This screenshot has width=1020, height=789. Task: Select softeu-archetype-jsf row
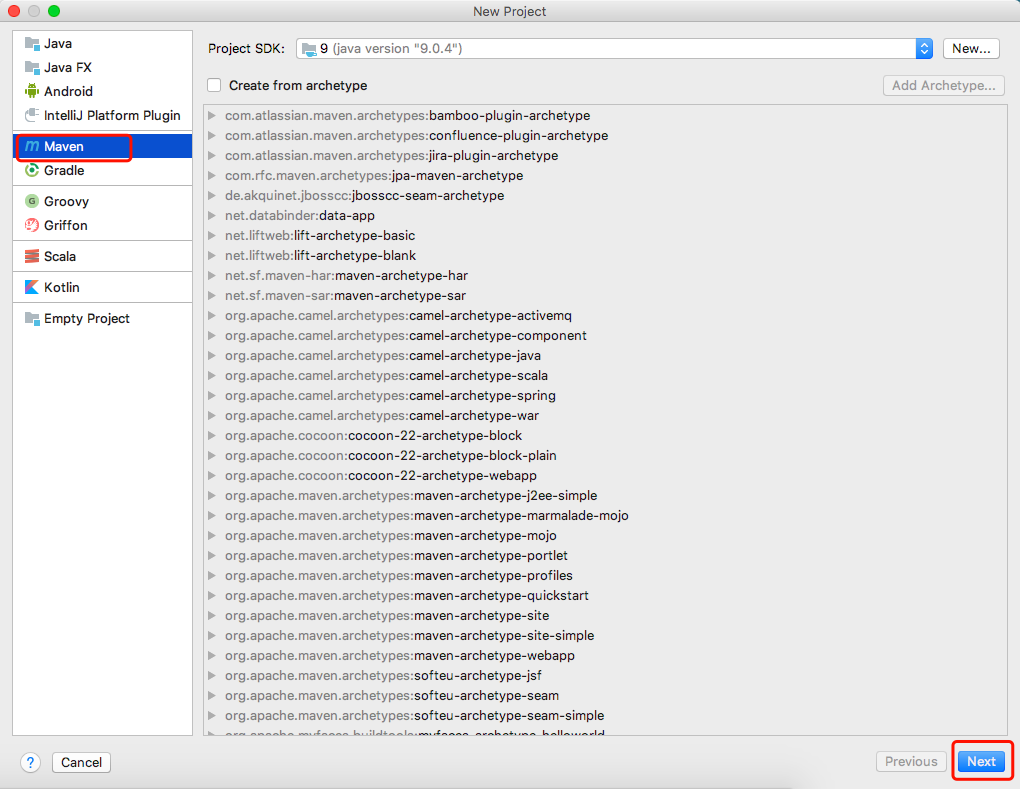[x=605, y=676]
